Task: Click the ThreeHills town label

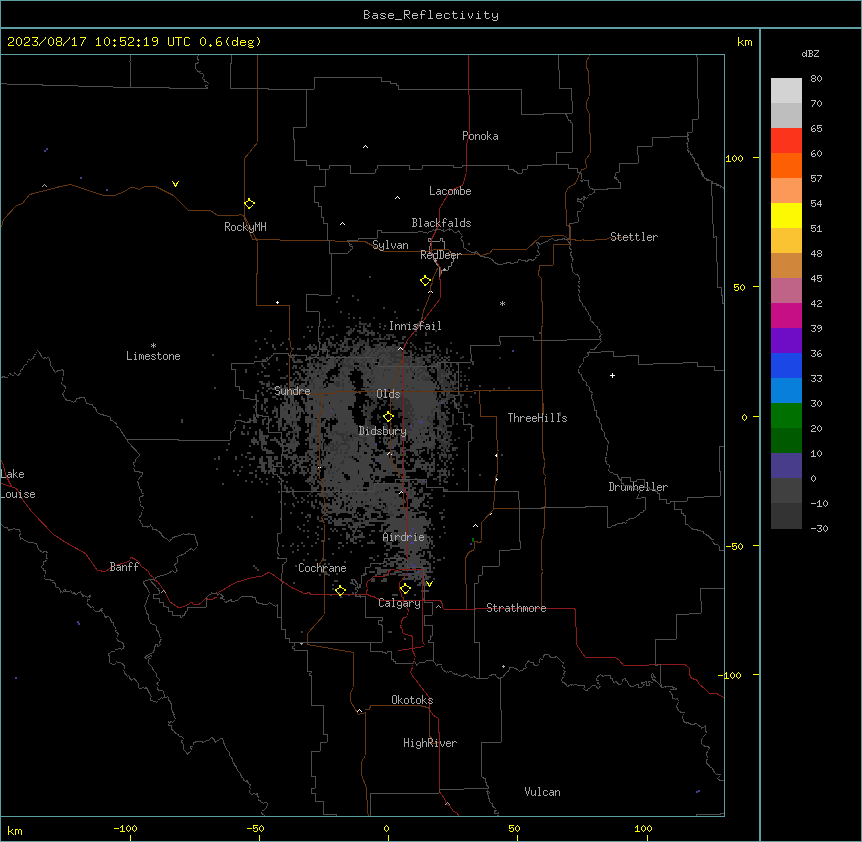Action: [x=537, y=418]
